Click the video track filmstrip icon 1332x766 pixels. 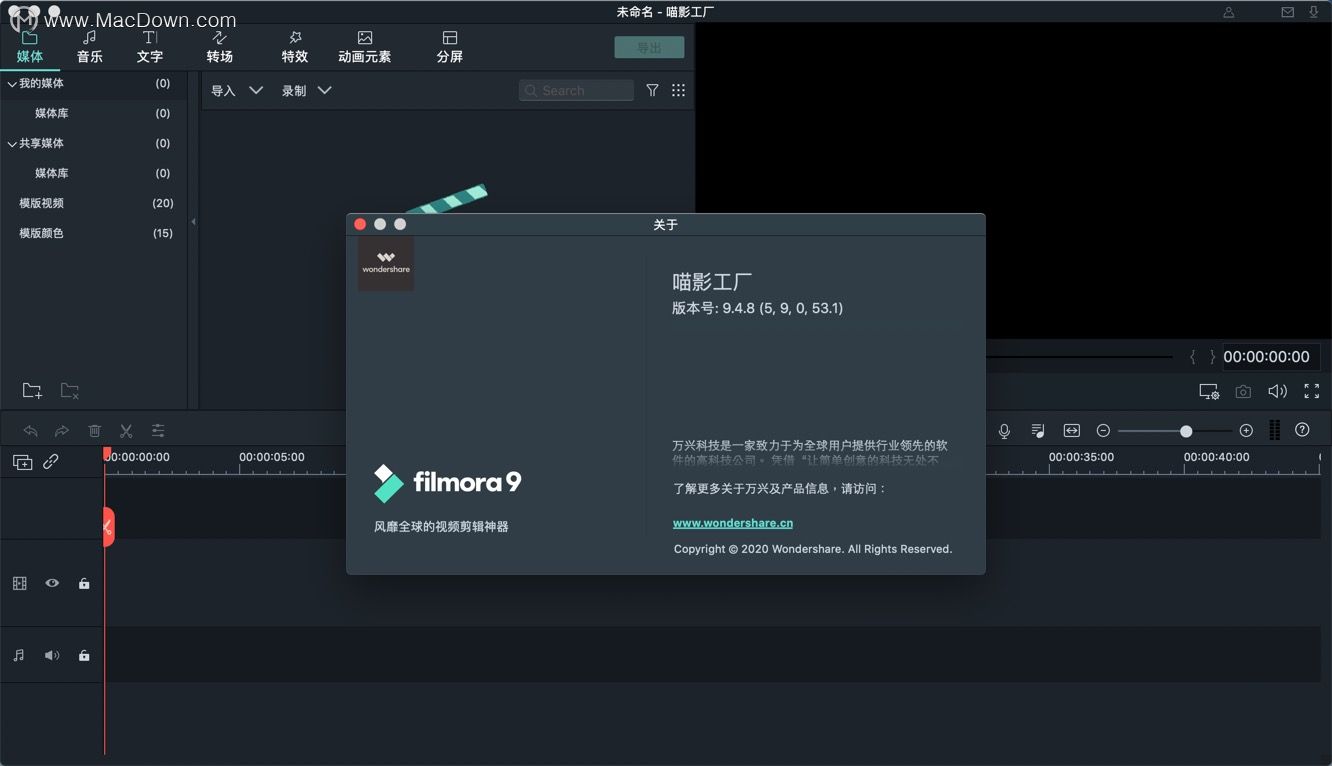tap(20, 583)
